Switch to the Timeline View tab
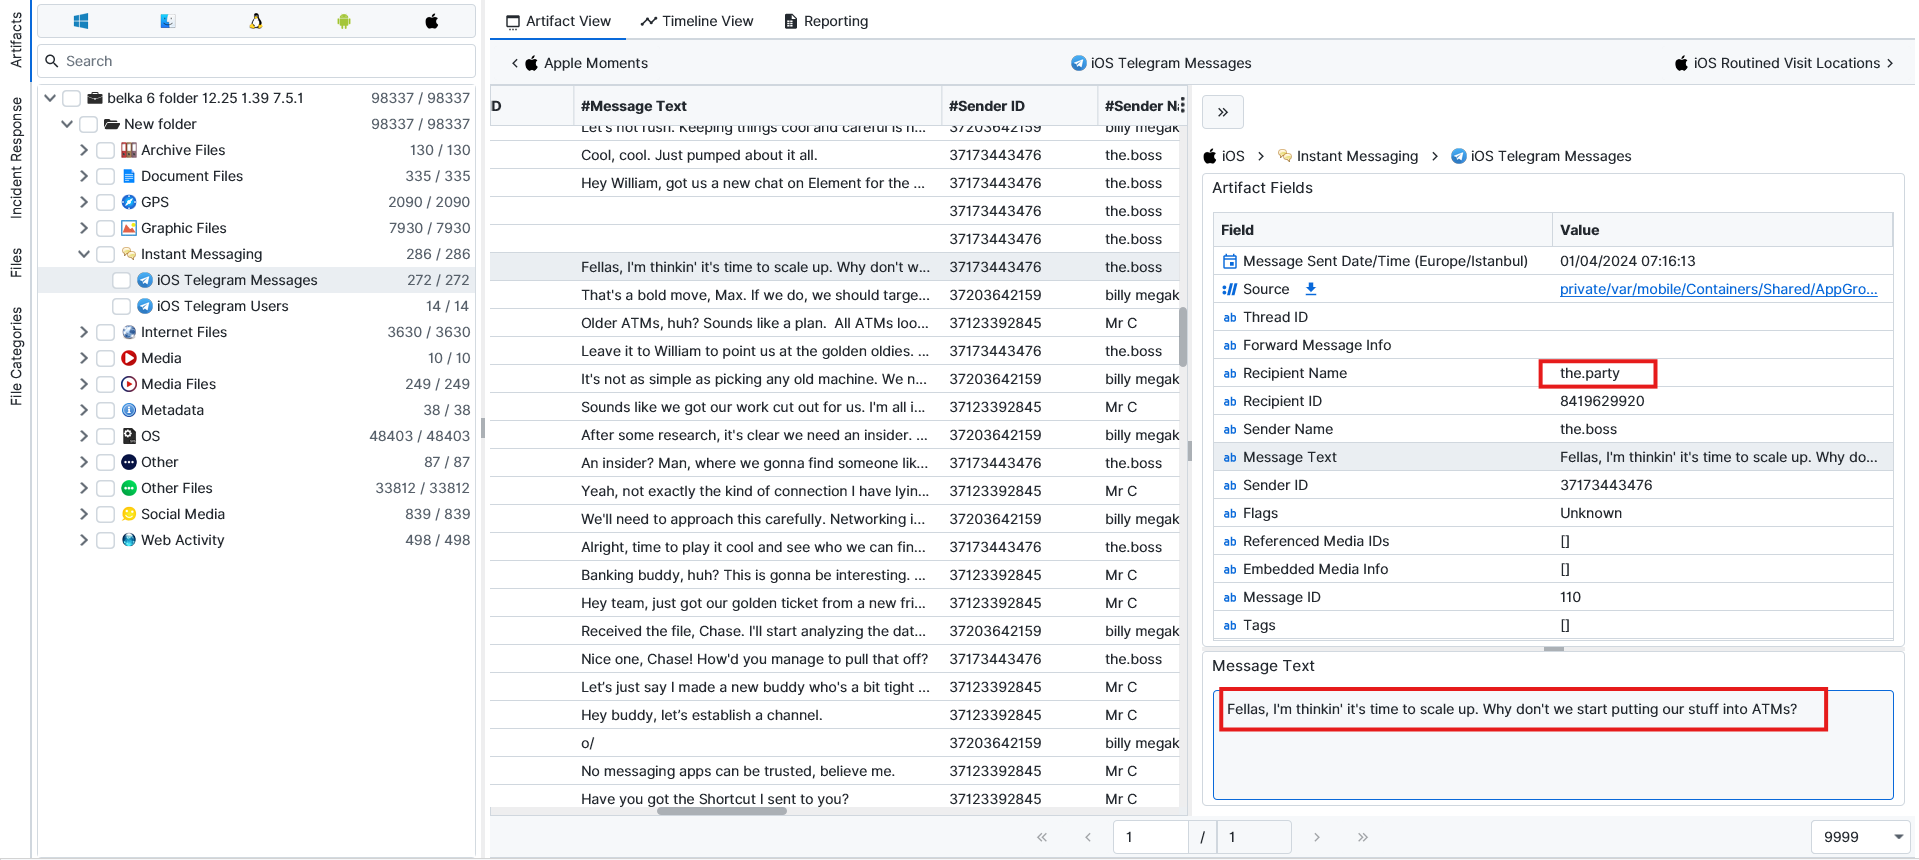The width and height of the screenshot is (1919, 860). tap(697, 21)
